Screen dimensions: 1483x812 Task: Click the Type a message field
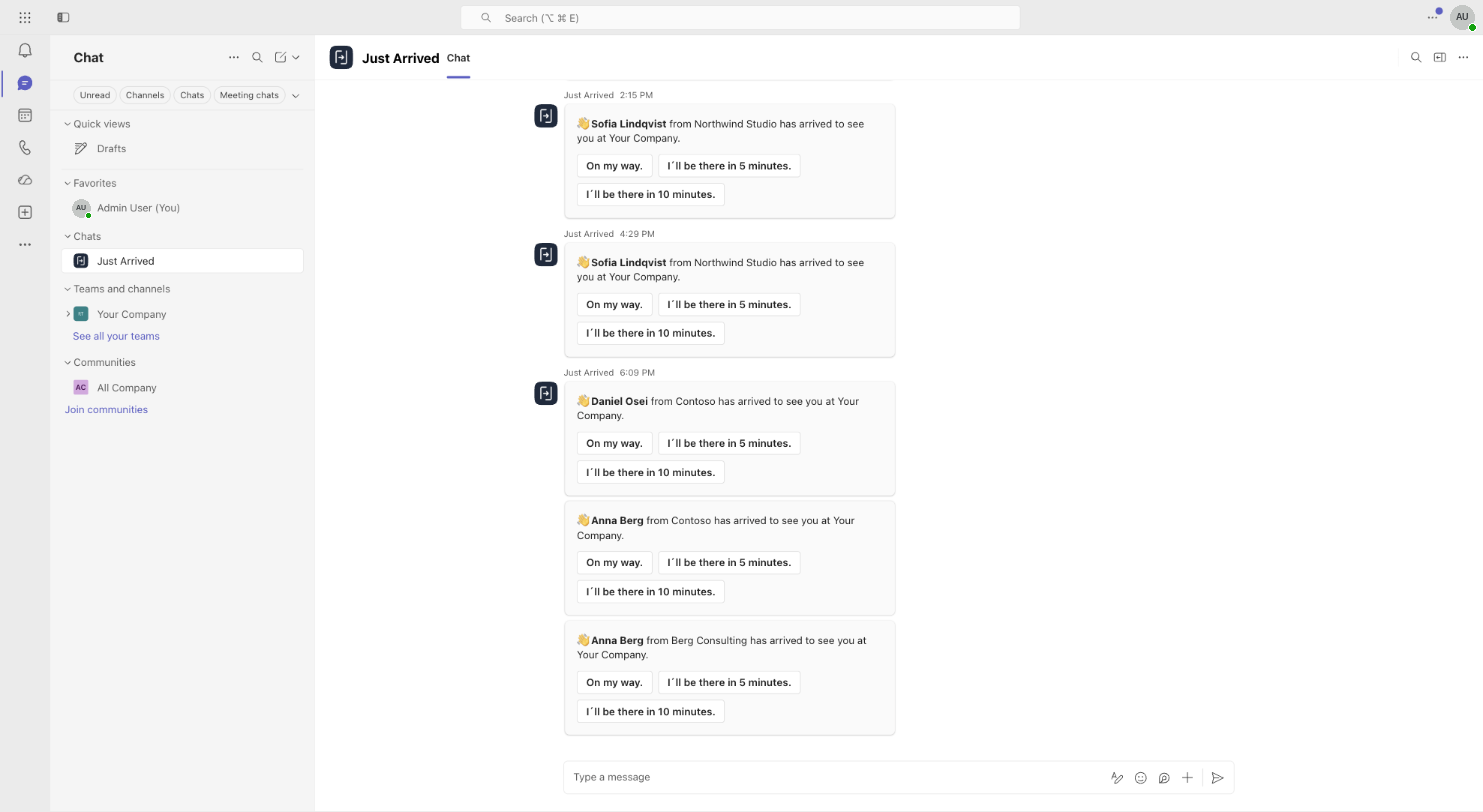pyautogui.click(x=835, y=777)
